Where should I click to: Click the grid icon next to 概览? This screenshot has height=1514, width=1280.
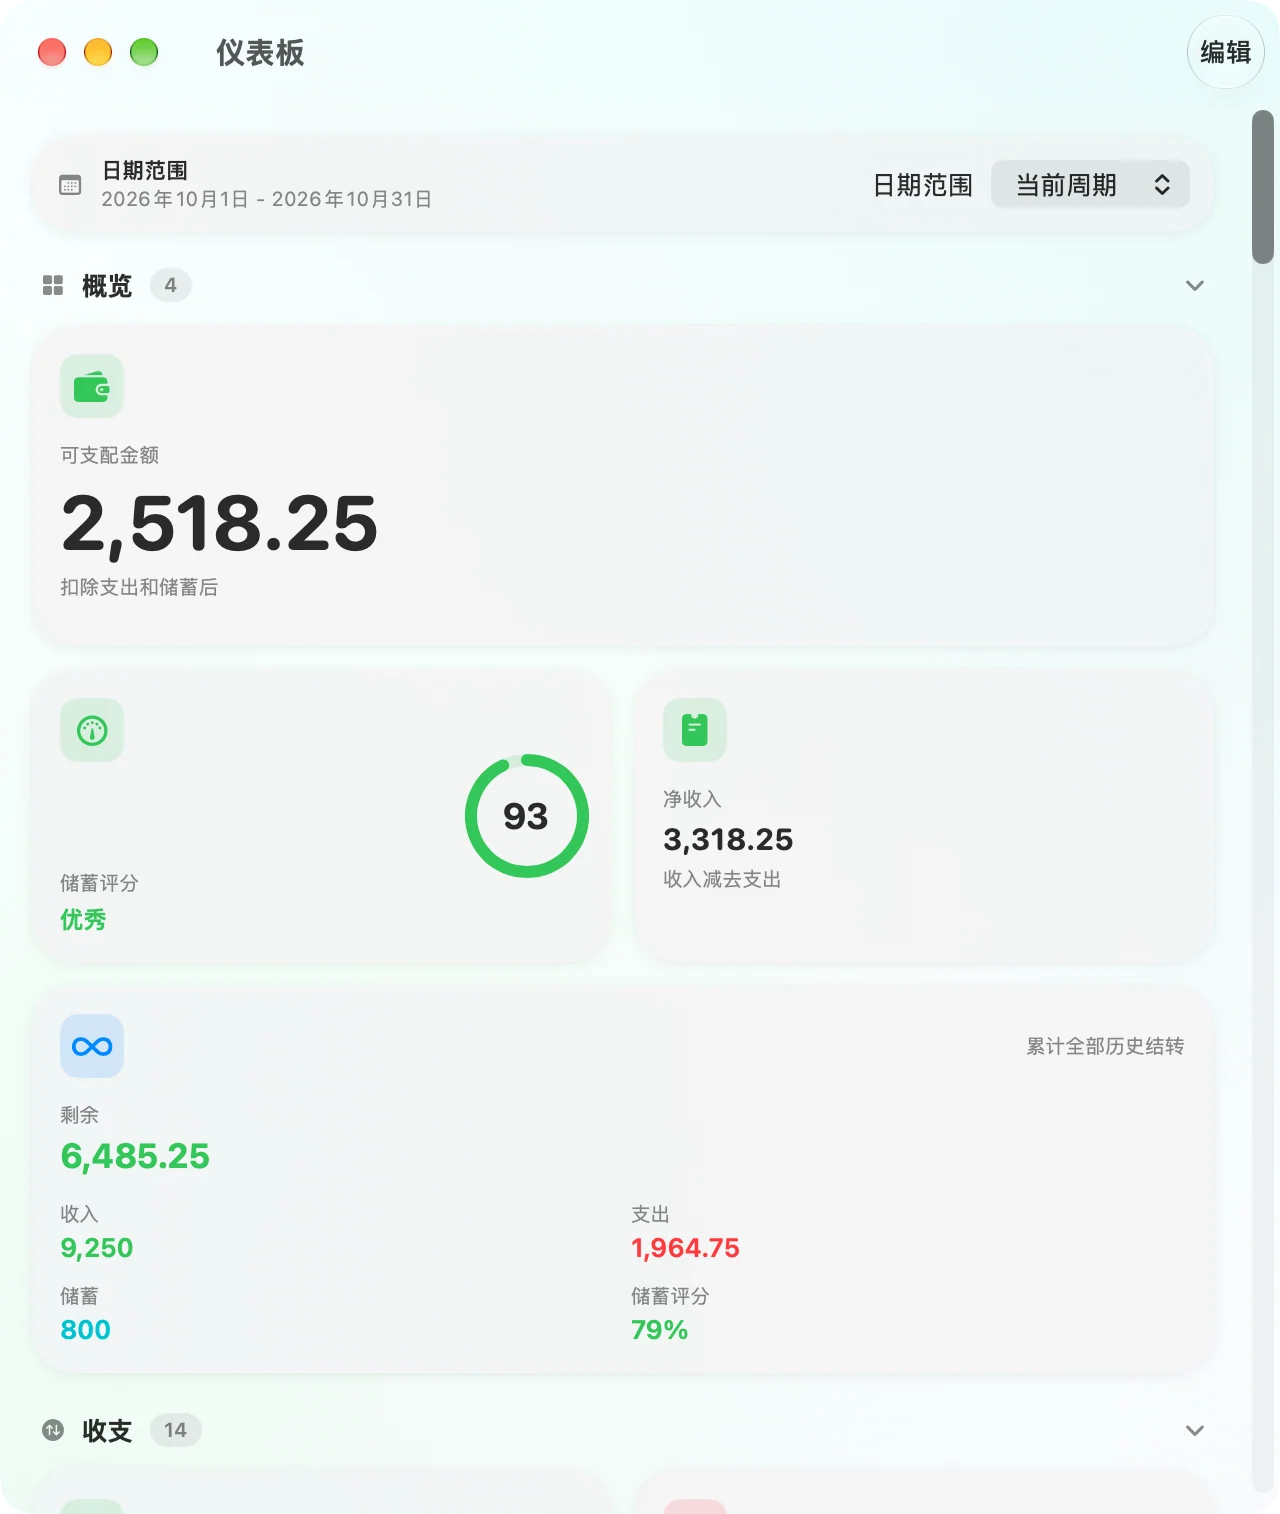[53, 286]
